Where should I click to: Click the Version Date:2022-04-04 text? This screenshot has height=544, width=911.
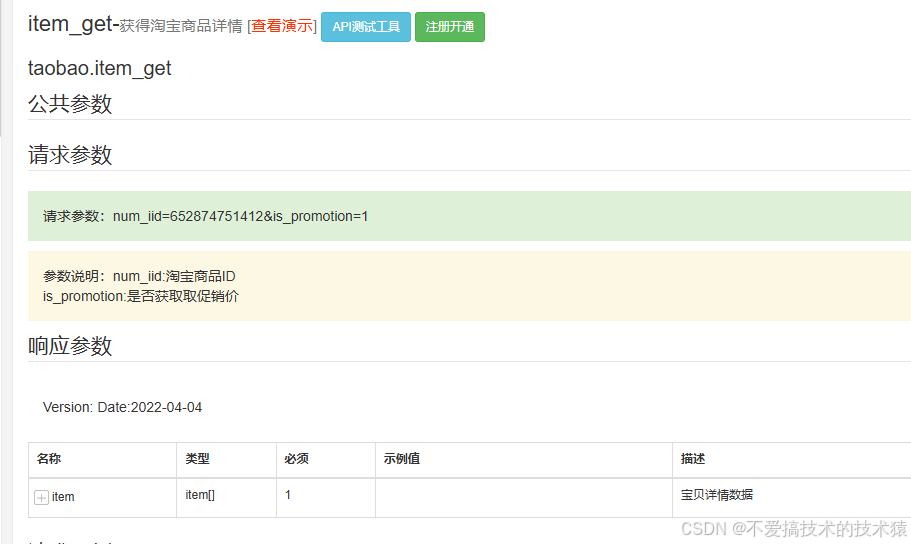(122, 407)
